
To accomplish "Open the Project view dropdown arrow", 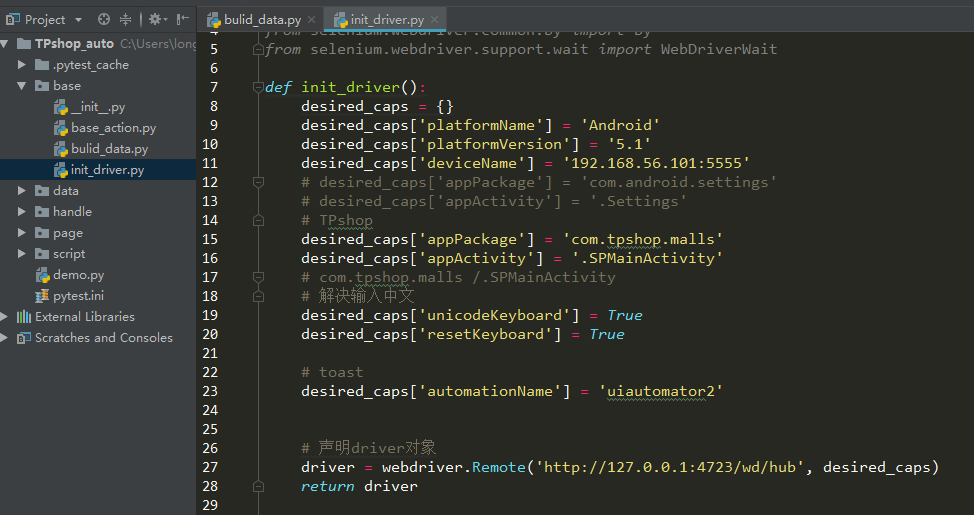I will tap(78, 20).
